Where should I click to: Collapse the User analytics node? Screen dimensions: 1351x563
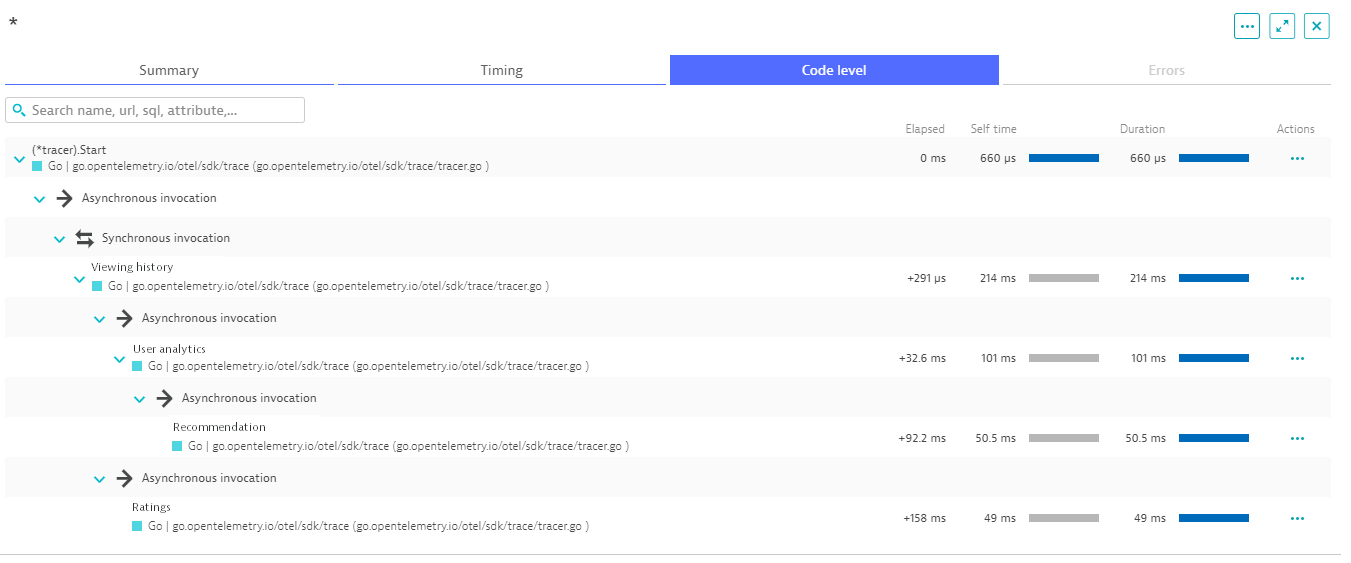(119, 359)
